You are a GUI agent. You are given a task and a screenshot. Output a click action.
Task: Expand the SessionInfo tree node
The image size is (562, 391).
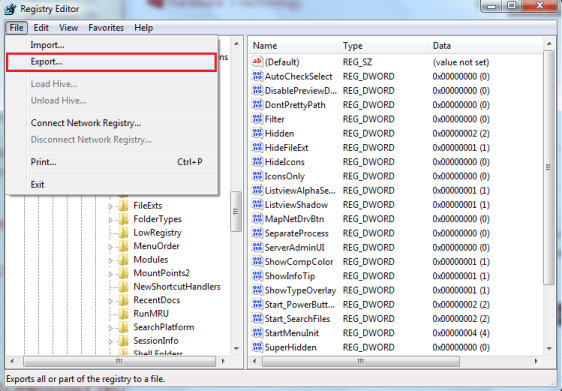pos(111,342)
